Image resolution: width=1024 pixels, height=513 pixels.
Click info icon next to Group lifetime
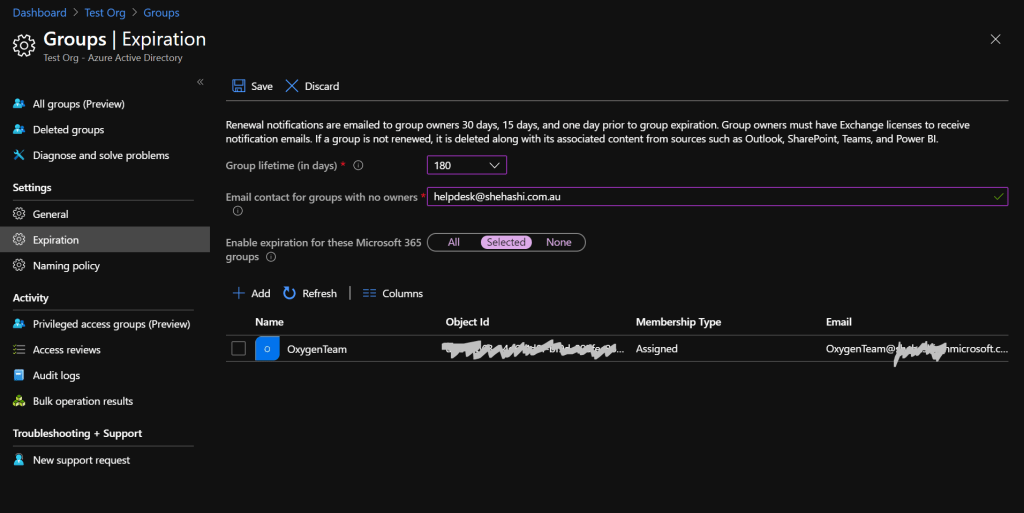pyautogui.click(x=358, y=166)
